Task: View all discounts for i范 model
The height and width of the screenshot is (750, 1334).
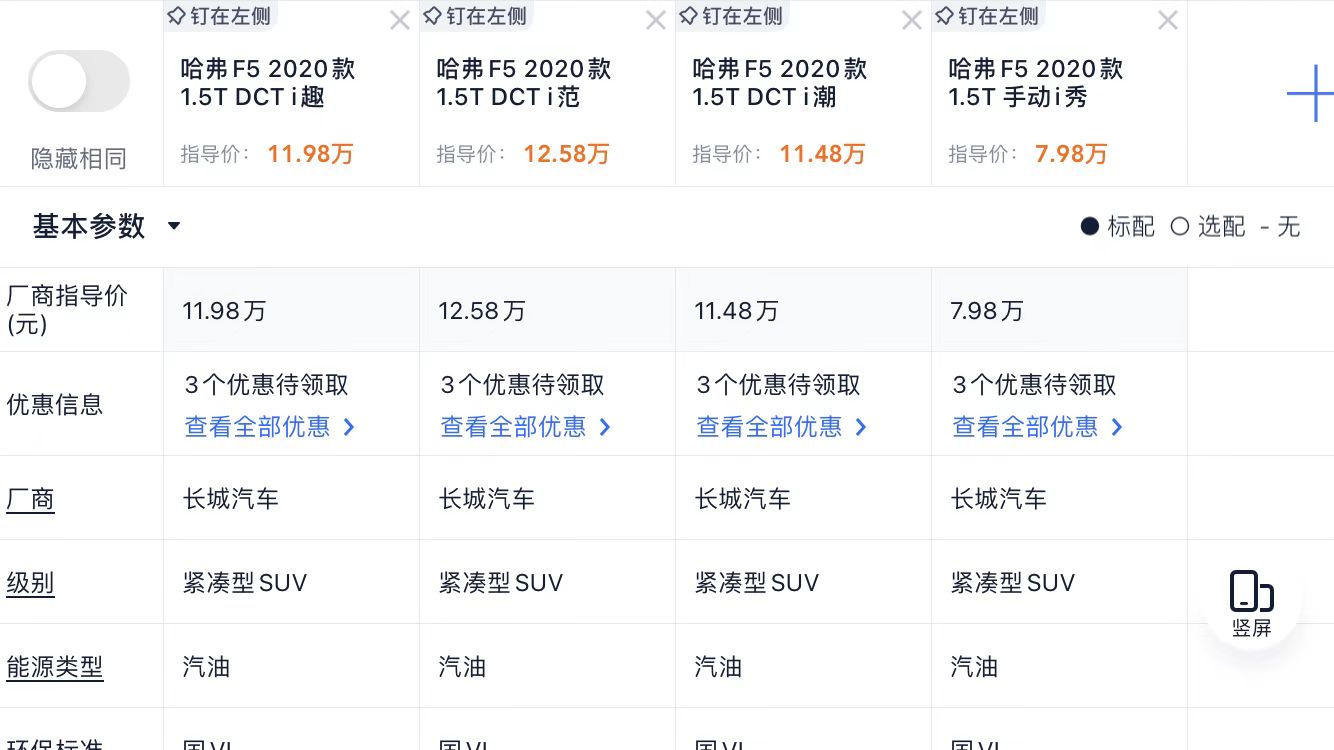Action: (526, 427)
